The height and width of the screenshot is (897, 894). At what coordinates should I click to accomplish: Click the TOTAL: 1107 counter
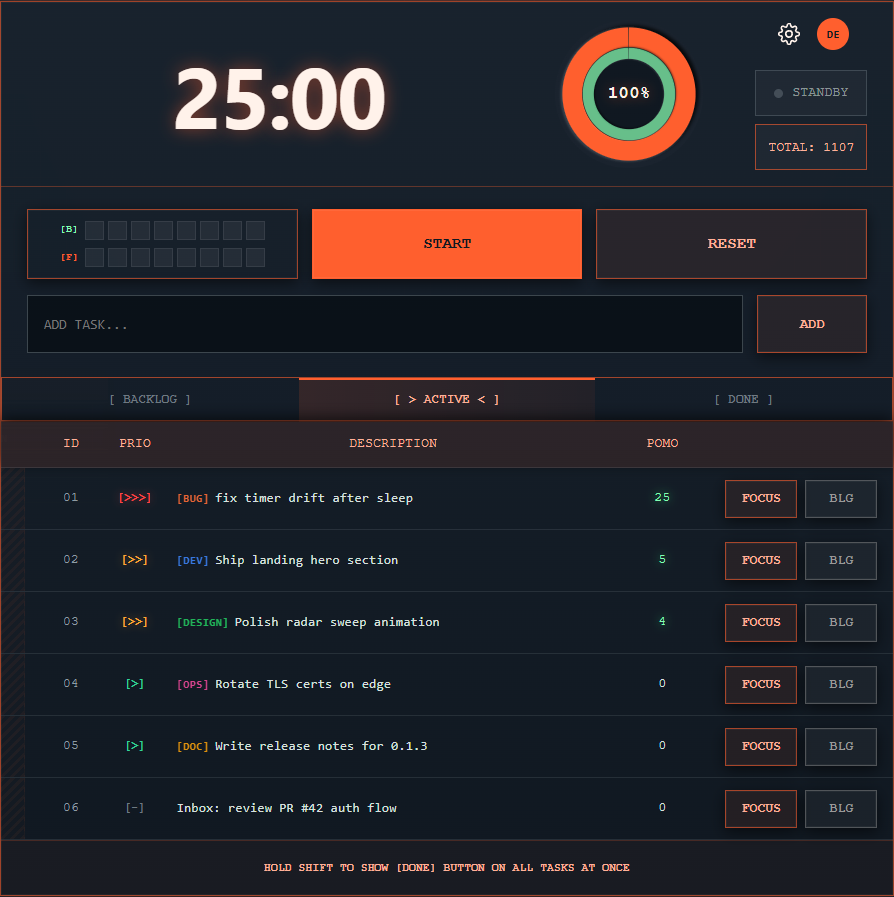point(810,147)
